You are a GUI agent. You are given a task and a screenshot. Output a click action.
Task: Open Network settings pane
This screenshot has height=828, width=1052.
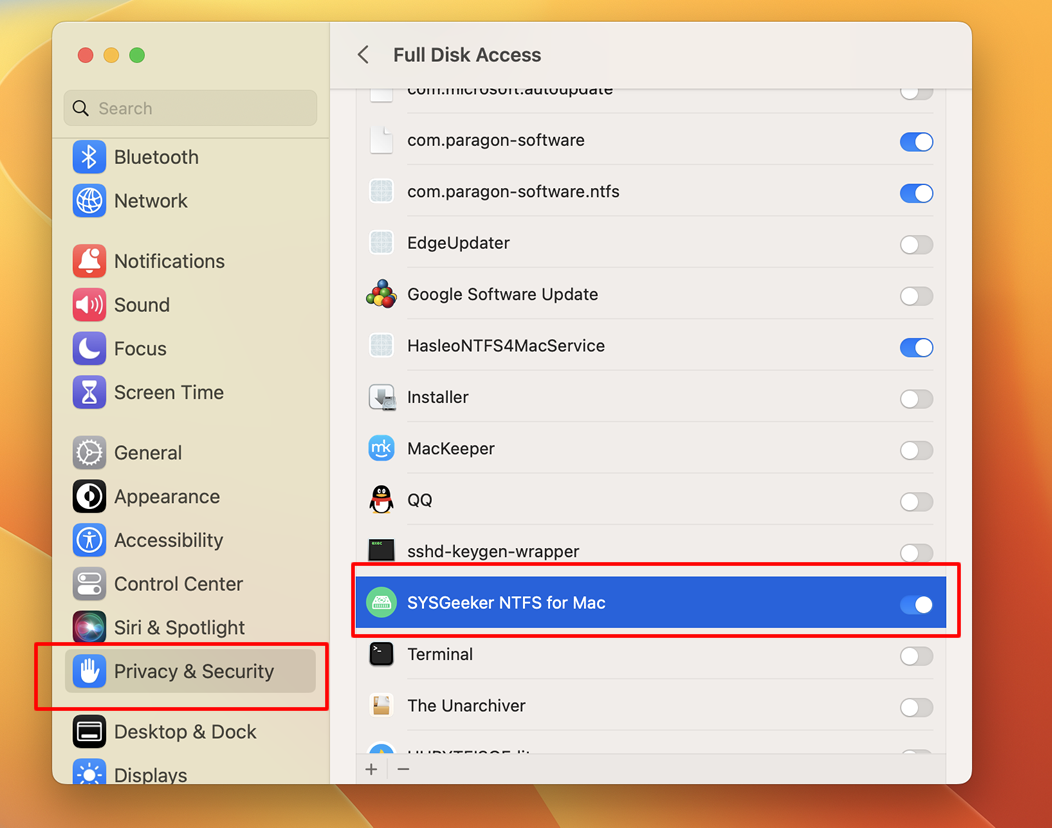pos(191,201)
